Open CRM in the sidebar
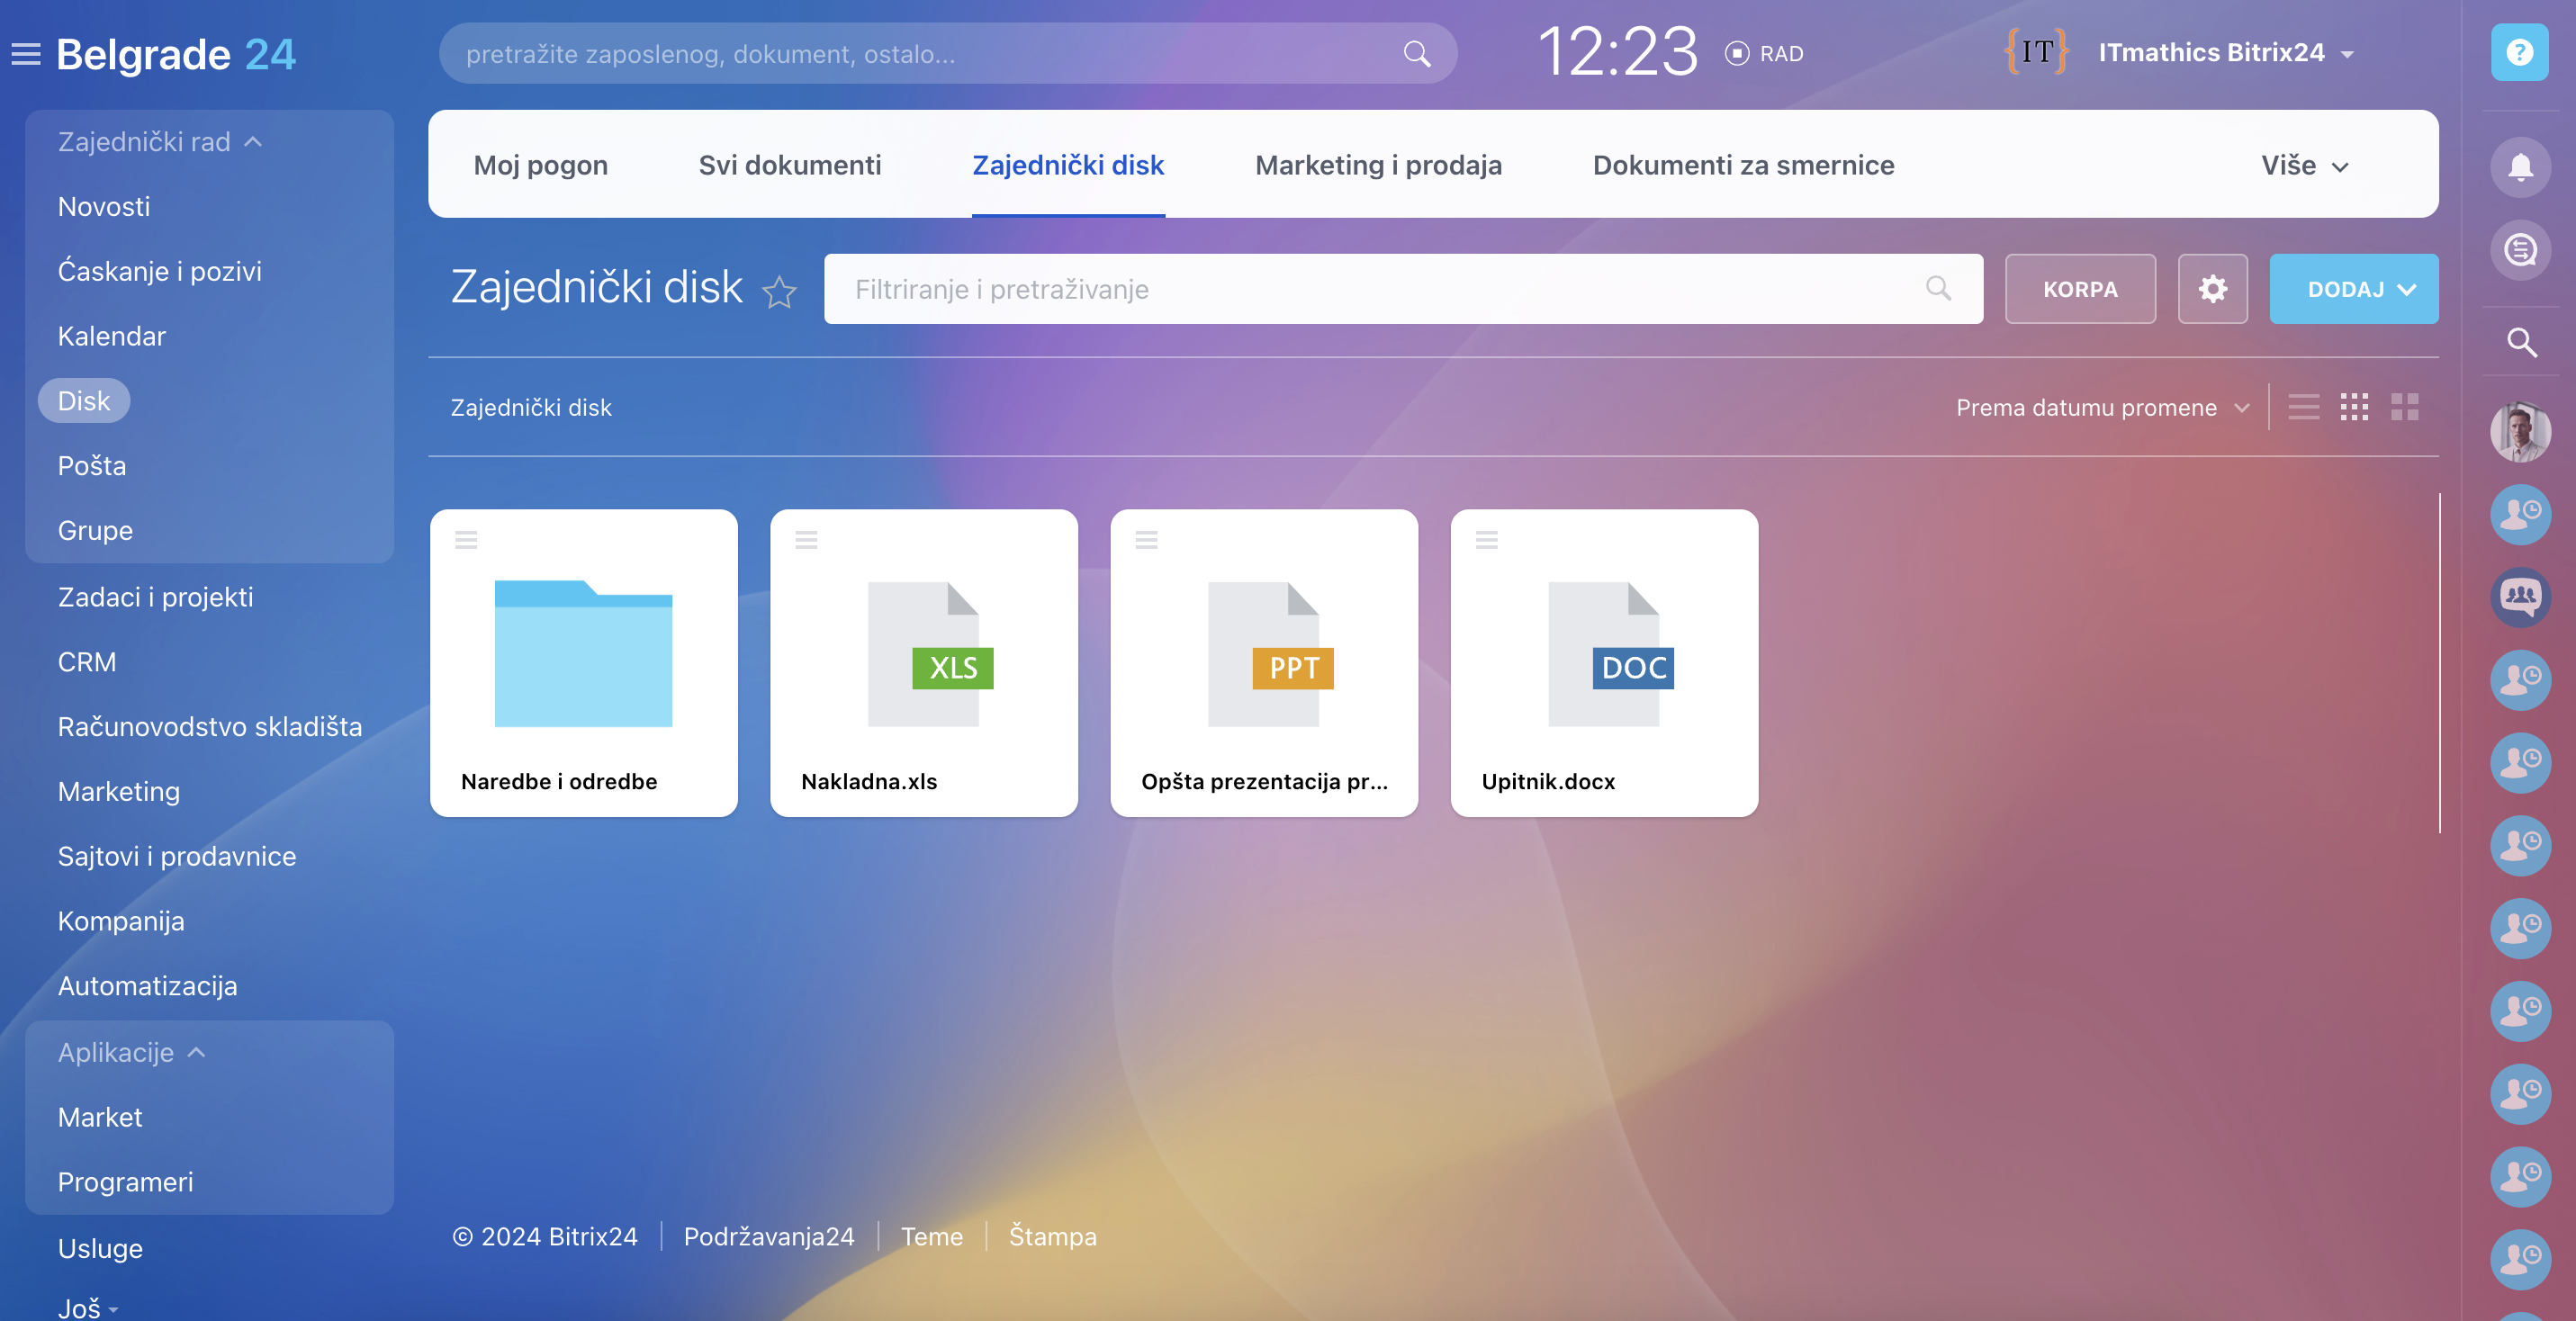This screenshot has width=2576, height=1321. pyautogui.click(x=87, y=662)
